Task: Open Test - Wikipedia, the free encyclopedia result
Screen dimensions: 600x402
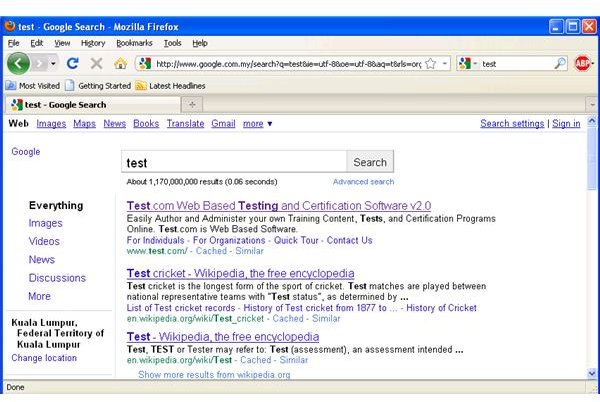Action: (x=223, y=337)
